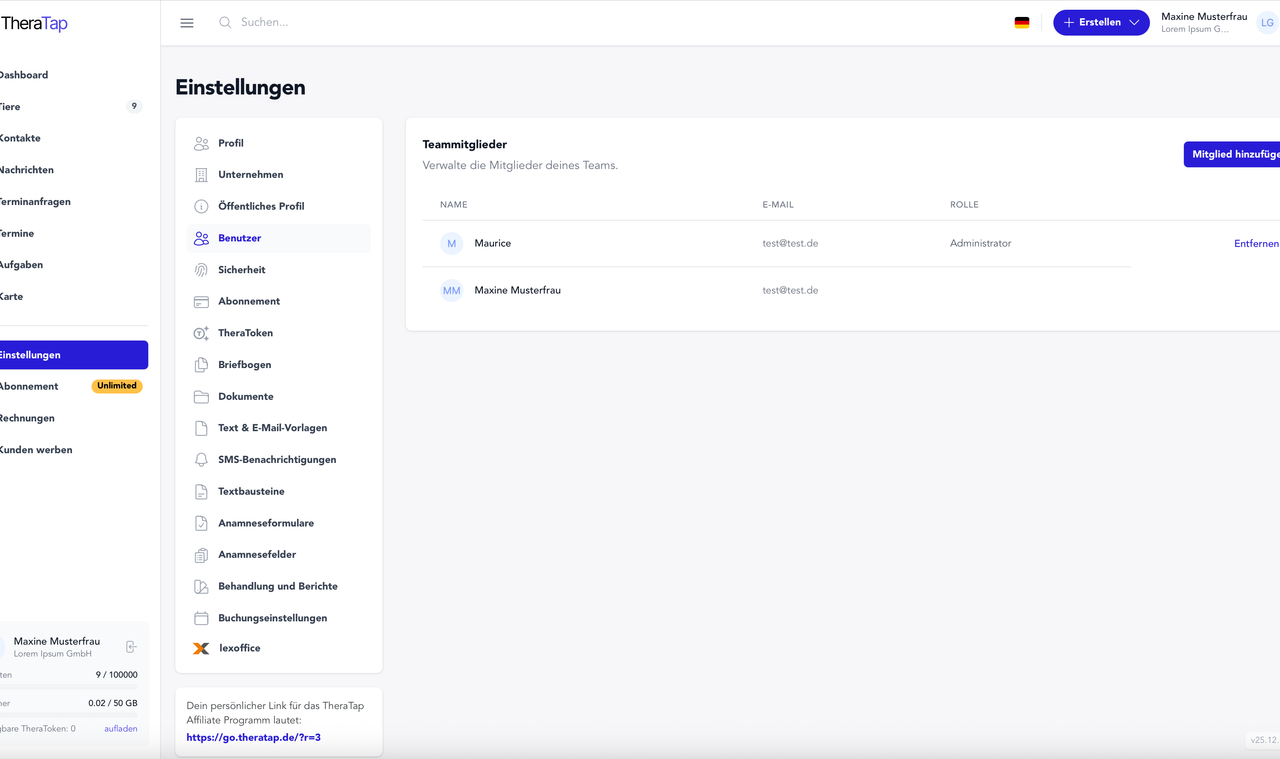Open the go.theratap.de affiliate link

(253, 737)
